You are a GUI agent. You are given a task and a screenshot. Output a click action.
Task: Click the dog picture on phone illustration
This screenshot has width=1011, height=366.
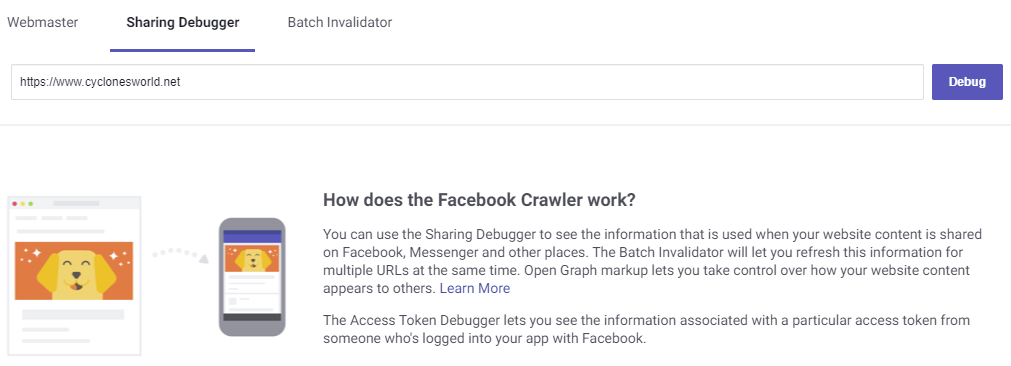tap(252, 258)
